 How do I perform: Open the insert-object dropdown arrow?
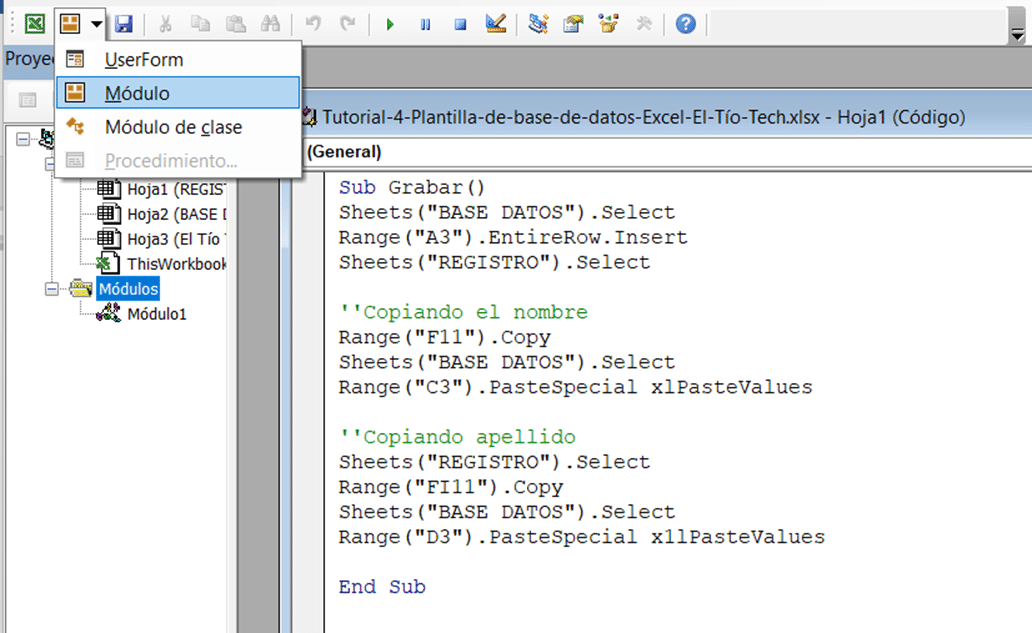pos(96,24)
